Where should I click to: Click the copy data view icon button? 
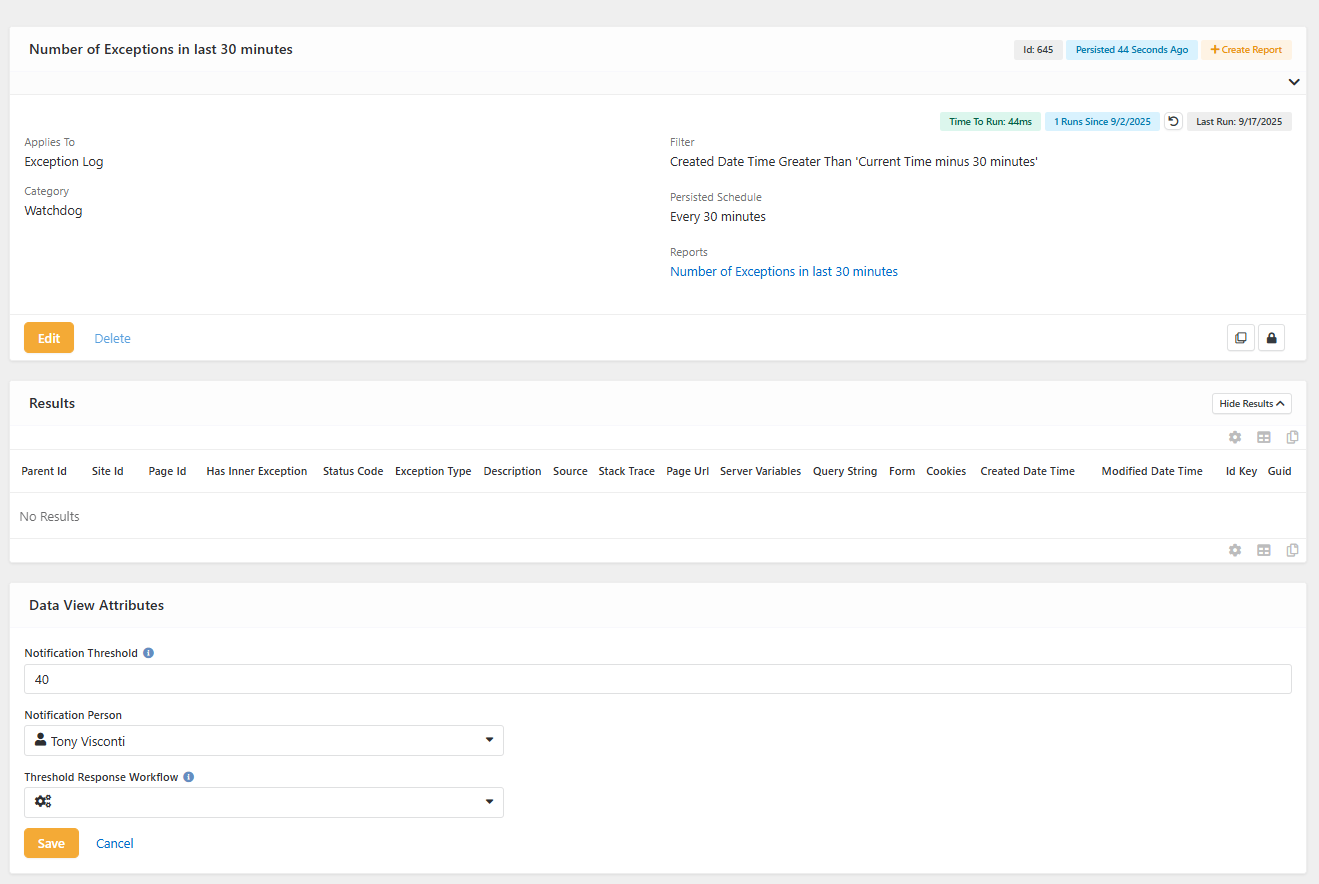point(1240,338)
